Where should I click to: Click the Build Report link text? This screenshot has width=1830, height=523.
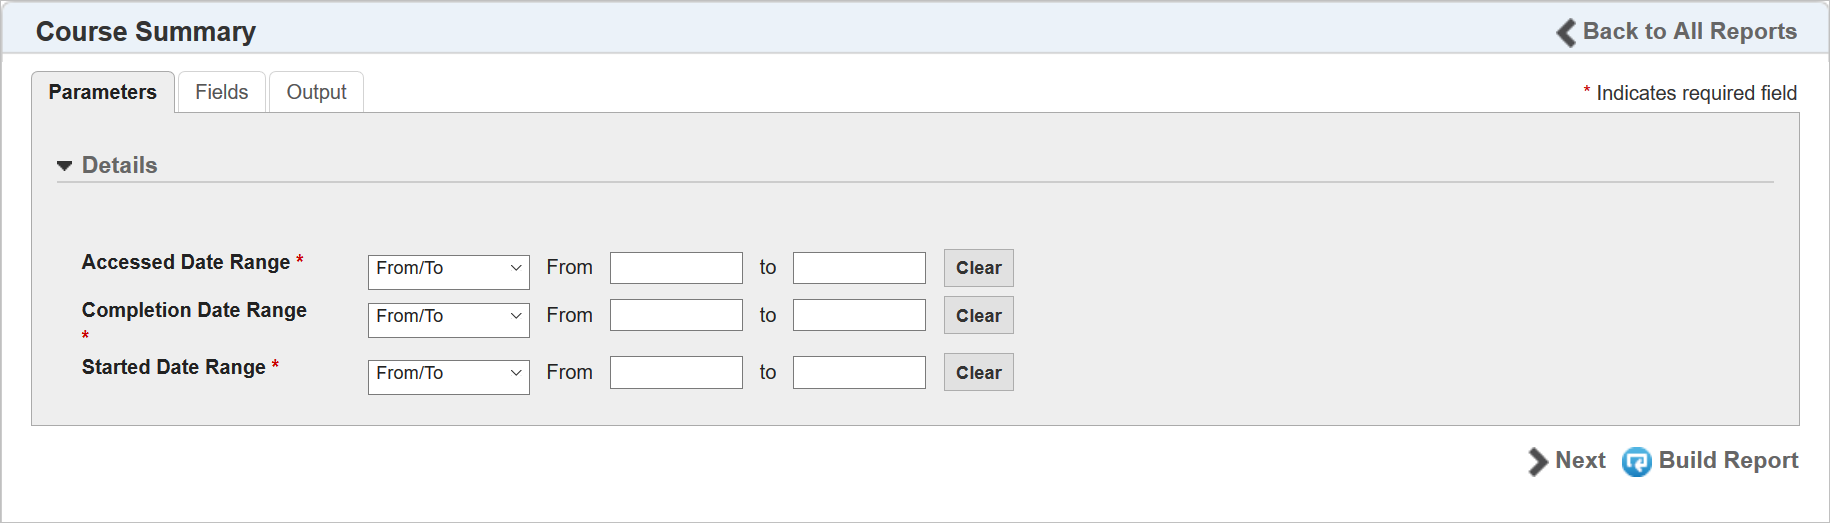click(1728, 461)
